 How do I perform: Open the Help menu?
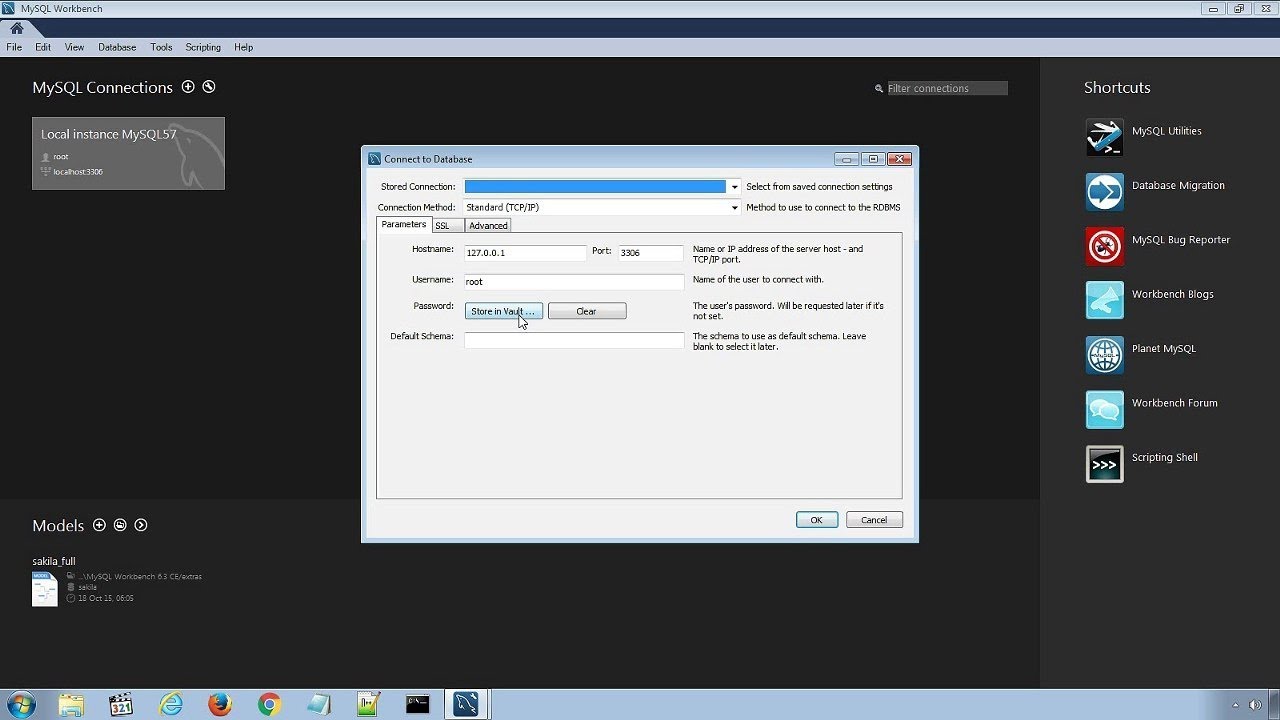pos(243,47)
